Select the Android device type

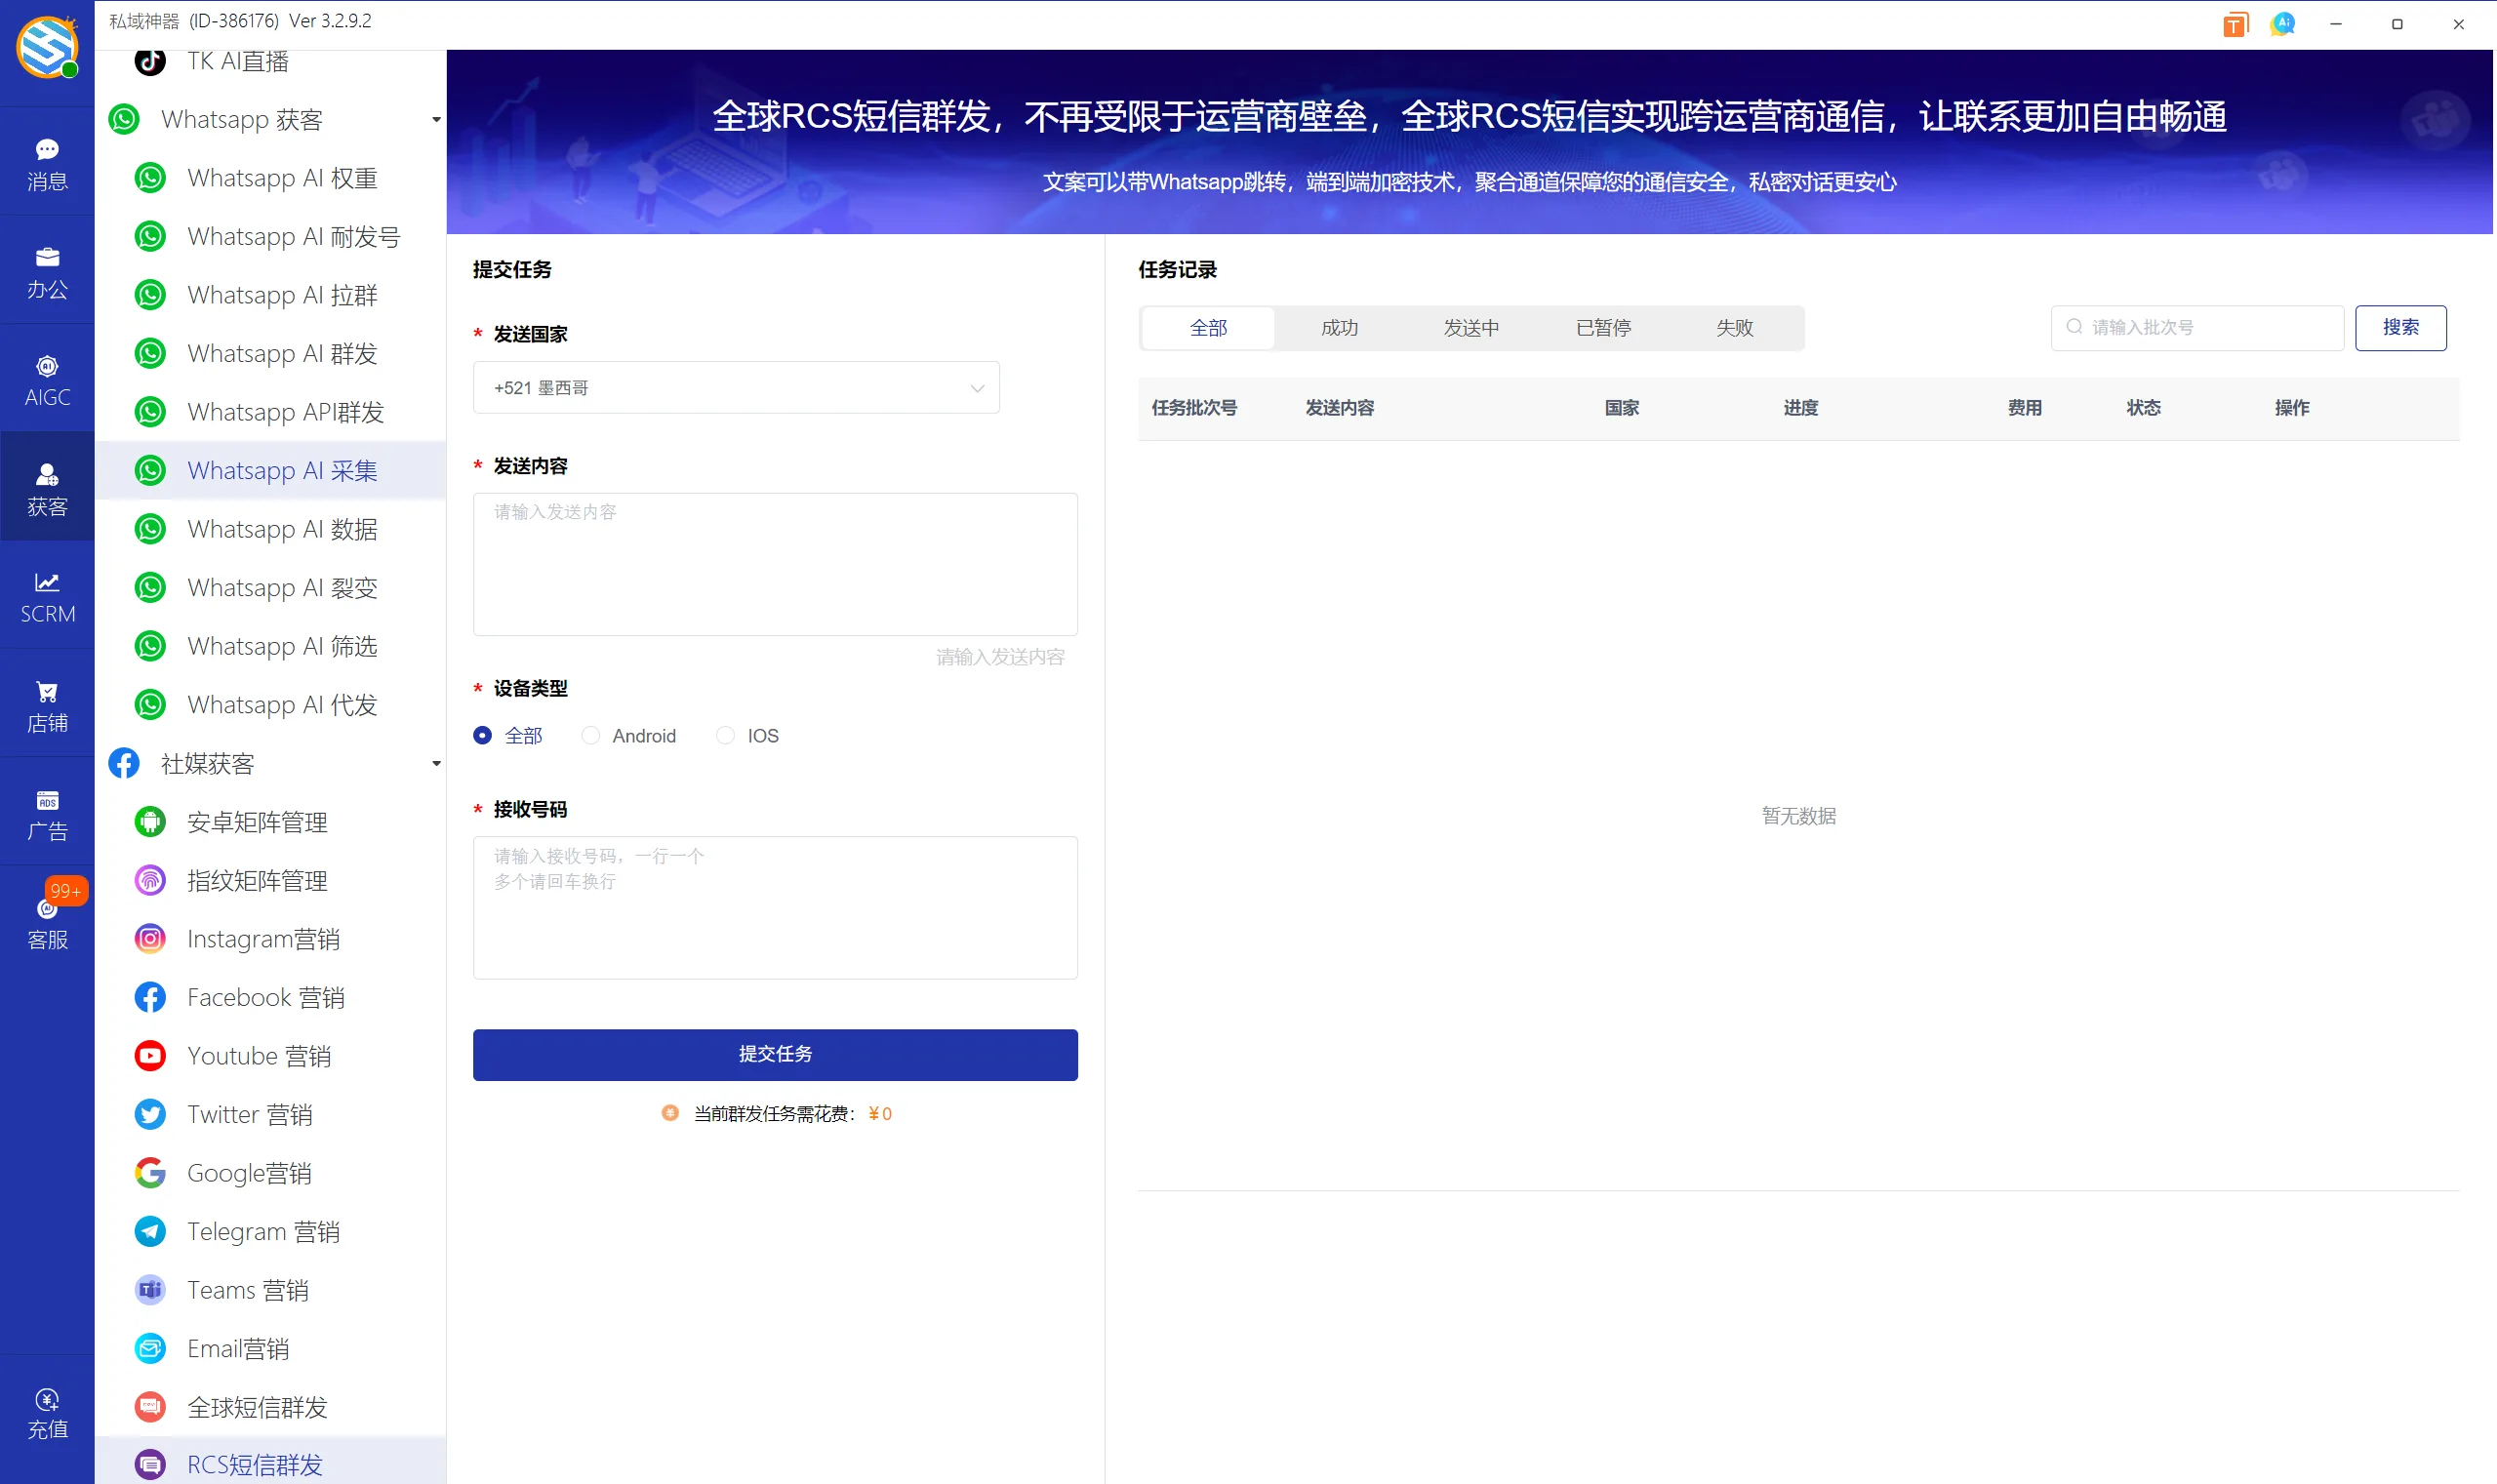(x=590, y=735)
